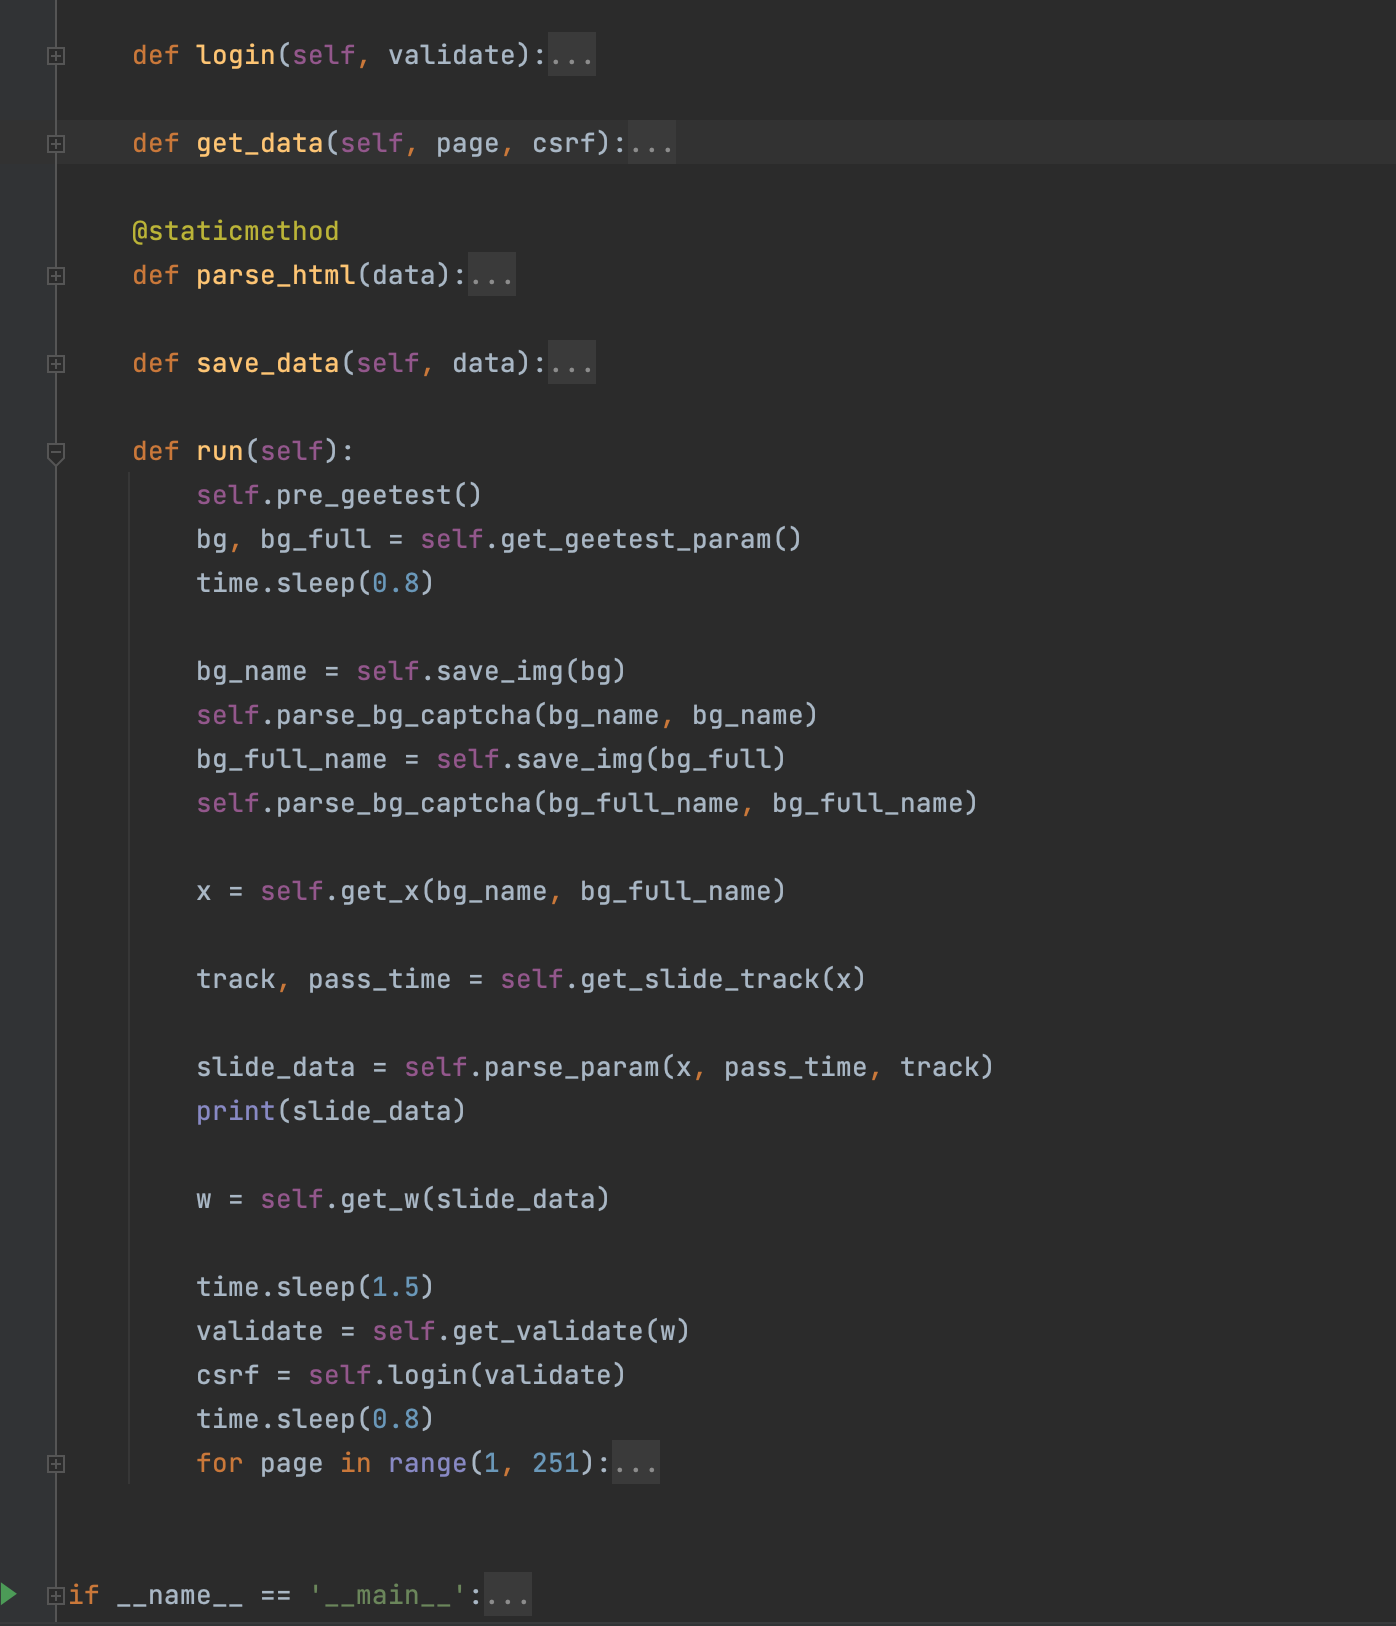Click the get_x method call
Screen dimensions: 1396x1626
click(x=380, y=891)
